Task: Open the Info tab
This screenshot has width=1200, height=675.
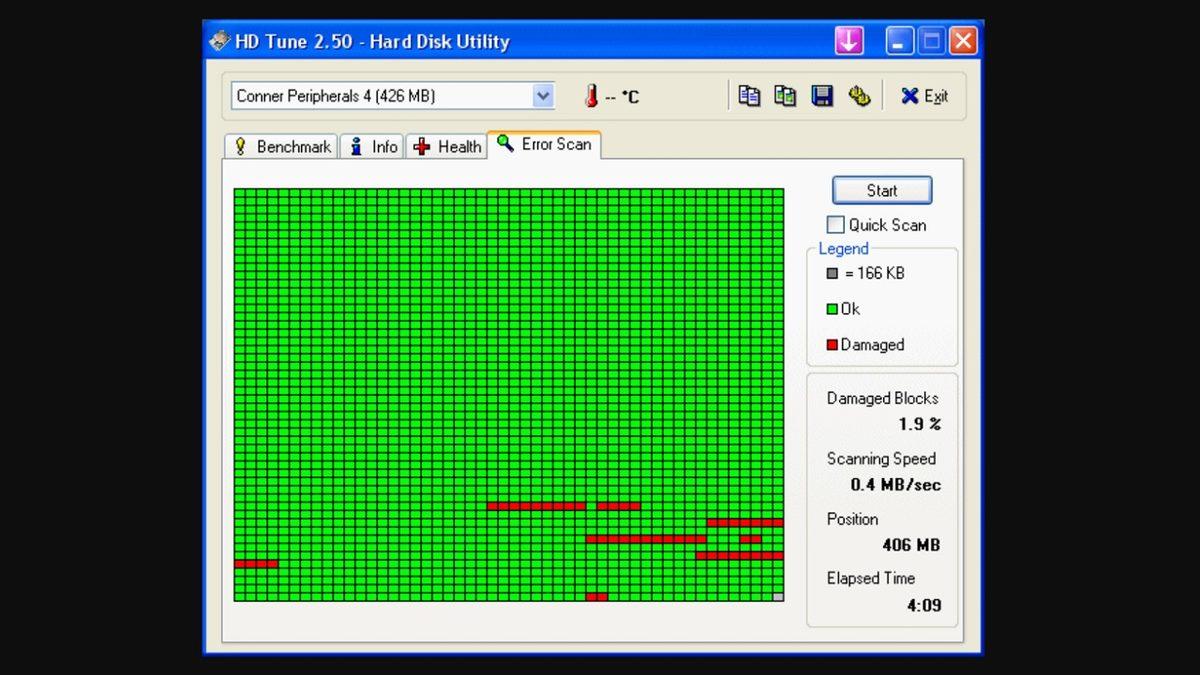Action: pos(372,146)
